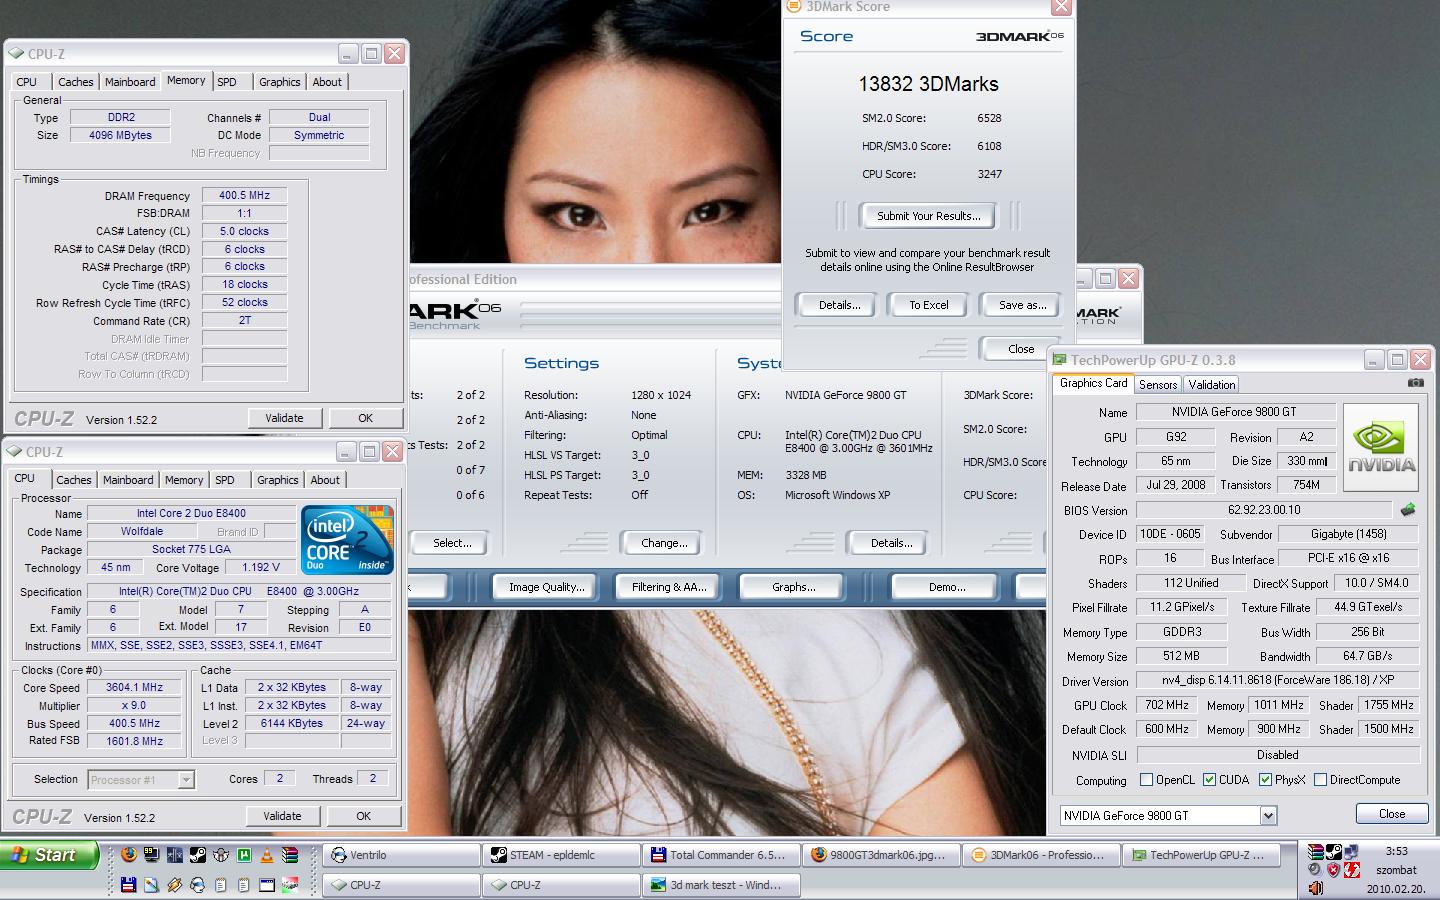Open Processor #1 selection dropdown in CPU-Z
Viewport: 1440px width, 900px height.
click(185, 780)
